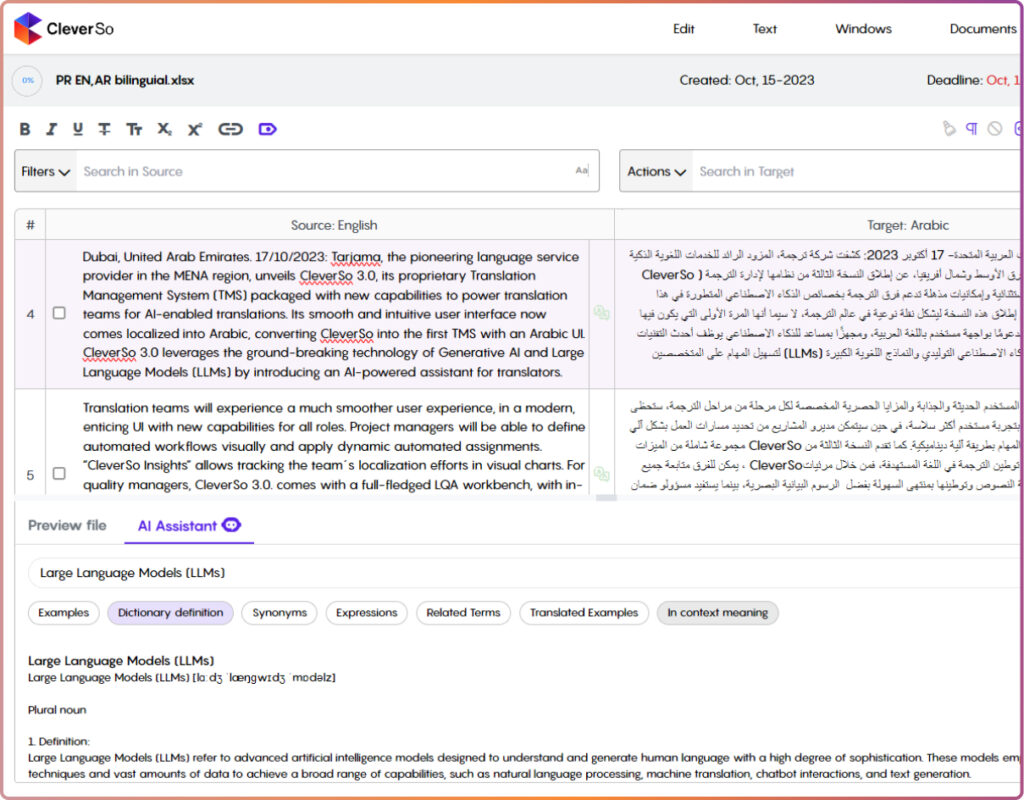Check the checkbox for segment 4
The width and height of the screenshot is (1024, 800).
[x=59, y=313]
